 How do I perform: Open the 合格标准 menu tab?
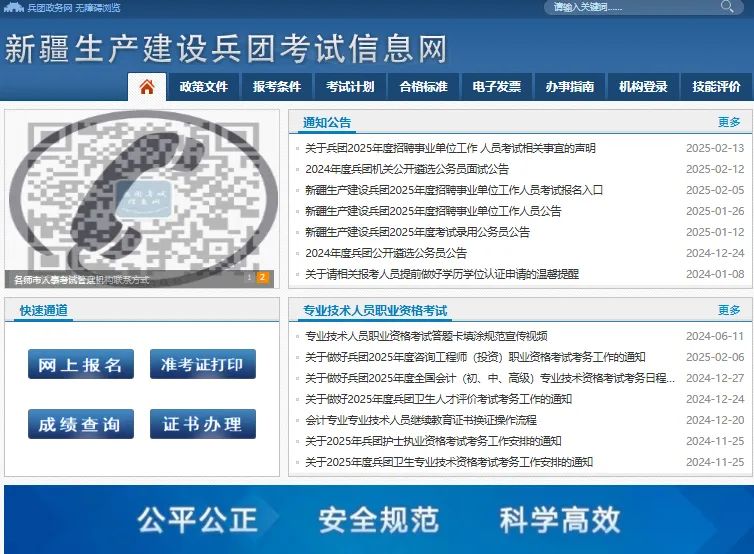[423, 87]
